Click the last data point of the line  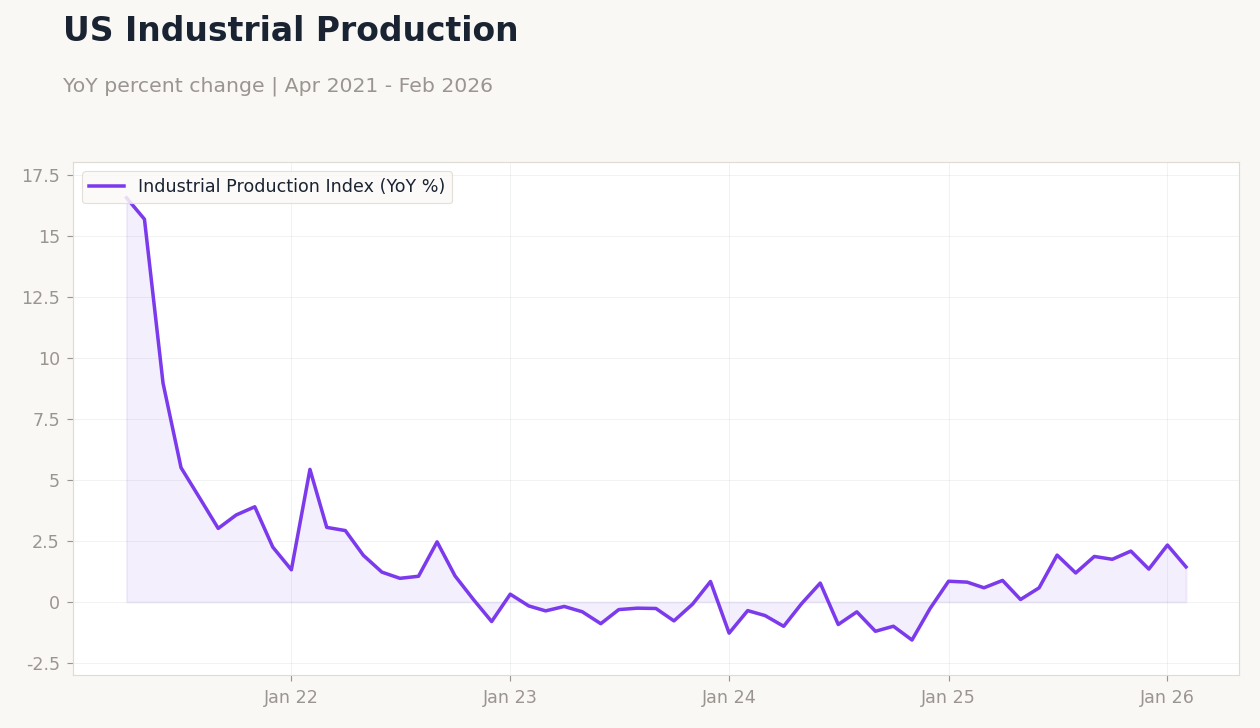point(1186,567)
